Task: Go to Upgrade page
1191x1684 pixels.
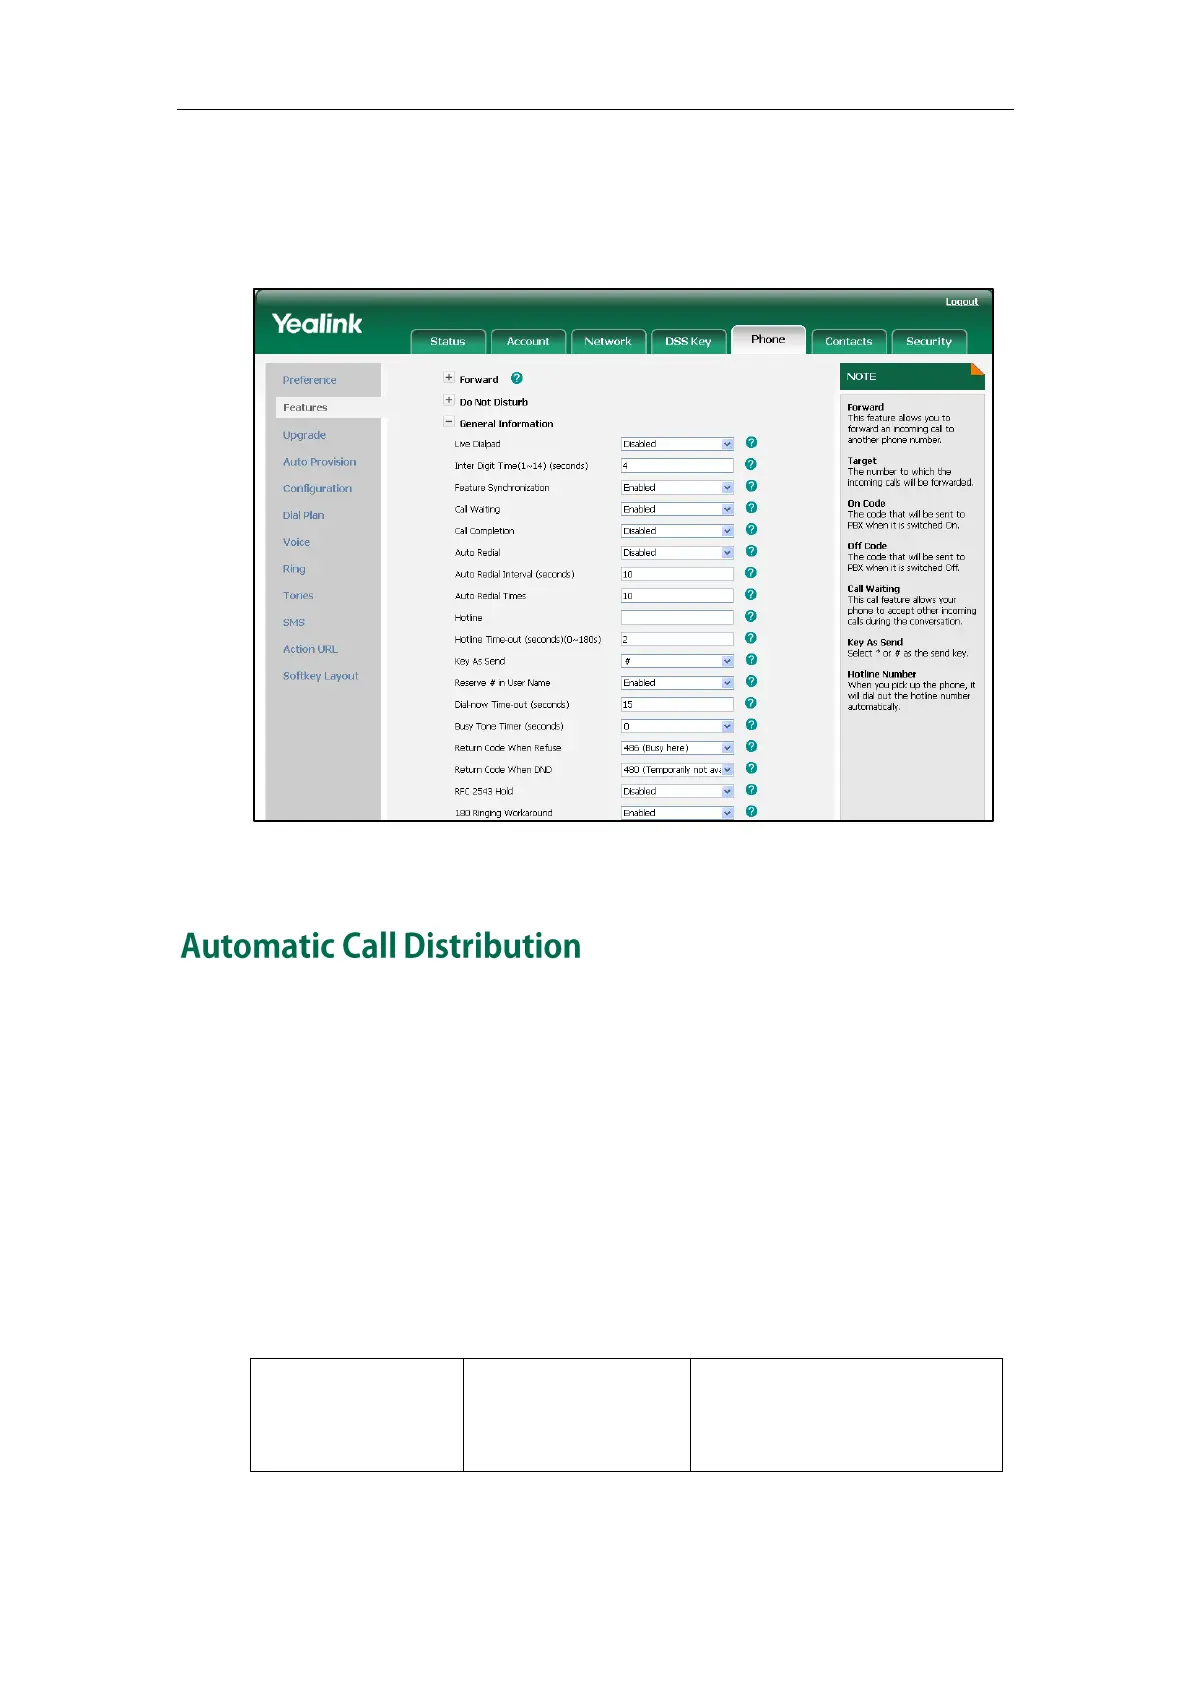Action: [304, 435]
